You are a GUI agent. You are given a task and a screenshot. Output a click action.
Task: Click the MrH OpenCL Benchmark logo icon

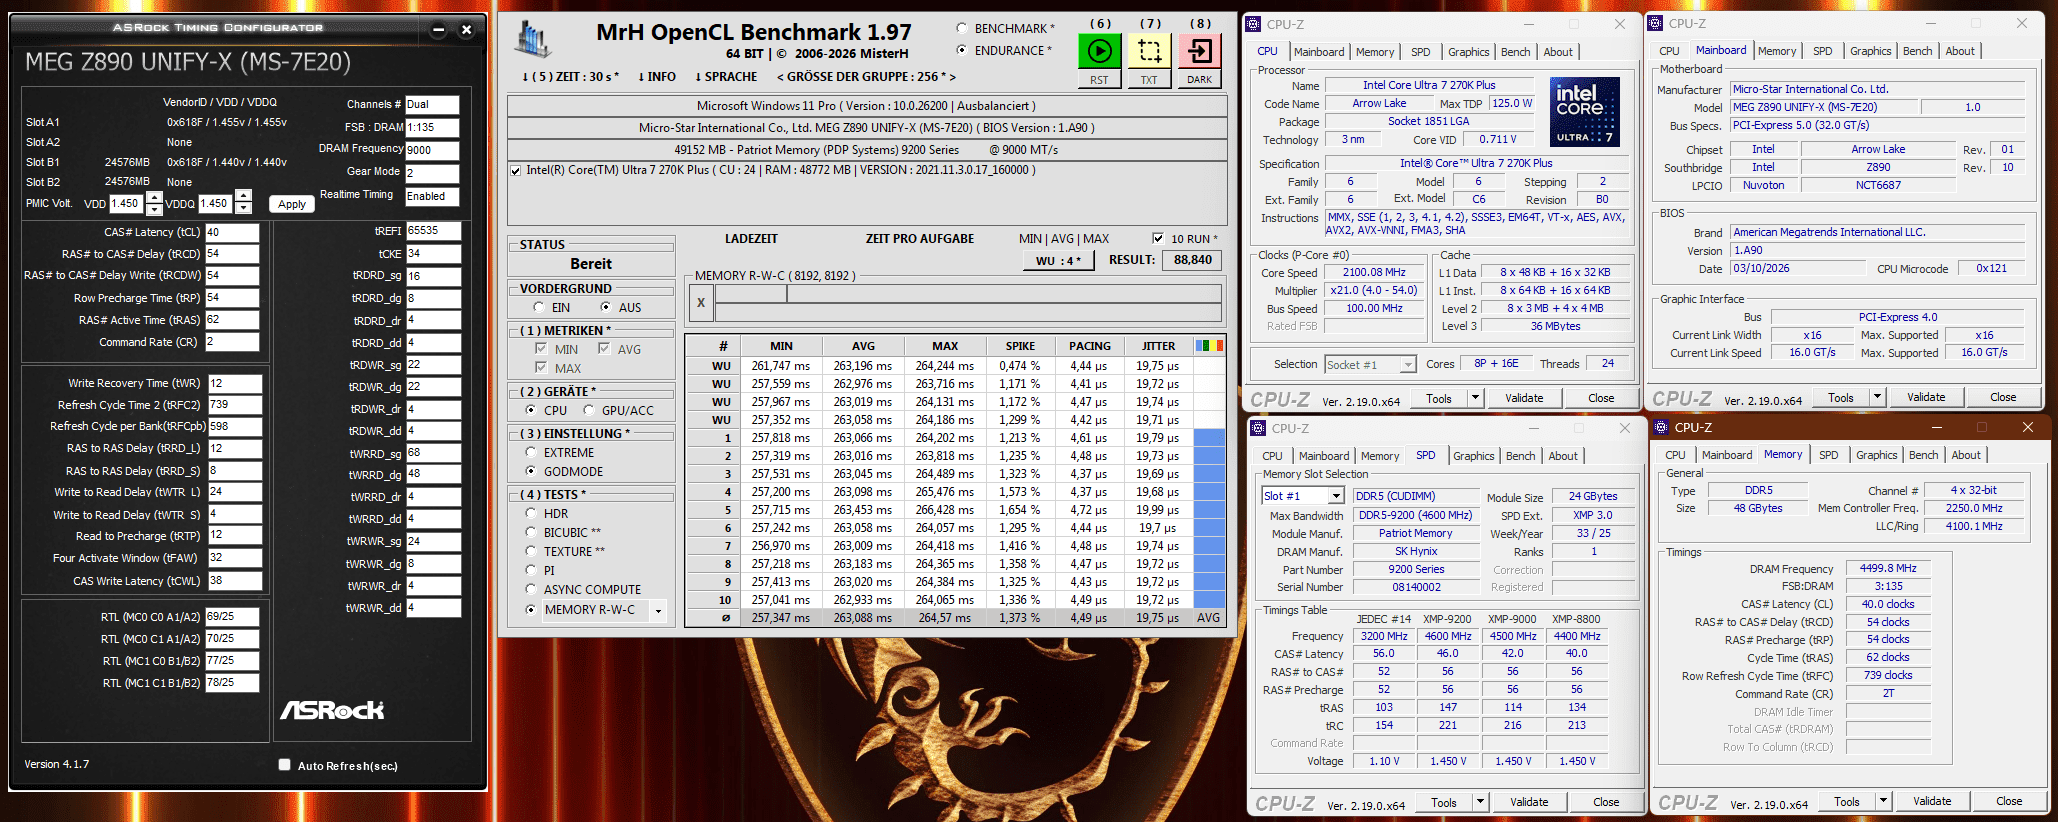(x=533, y=40)
